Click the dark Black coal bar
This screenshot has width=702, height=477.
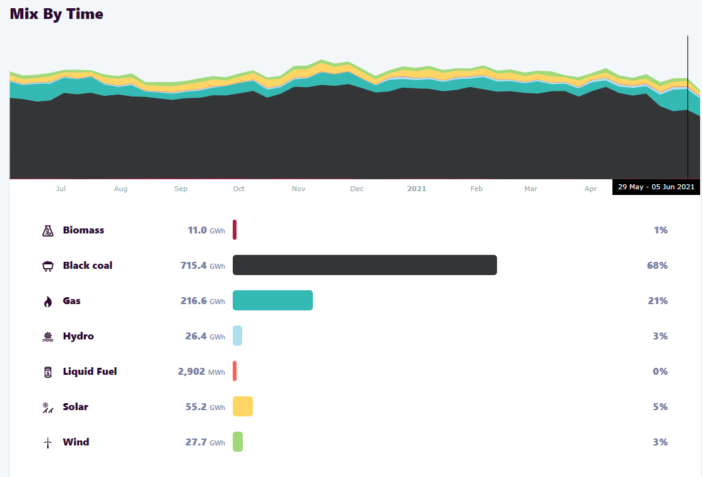(364, 265)
